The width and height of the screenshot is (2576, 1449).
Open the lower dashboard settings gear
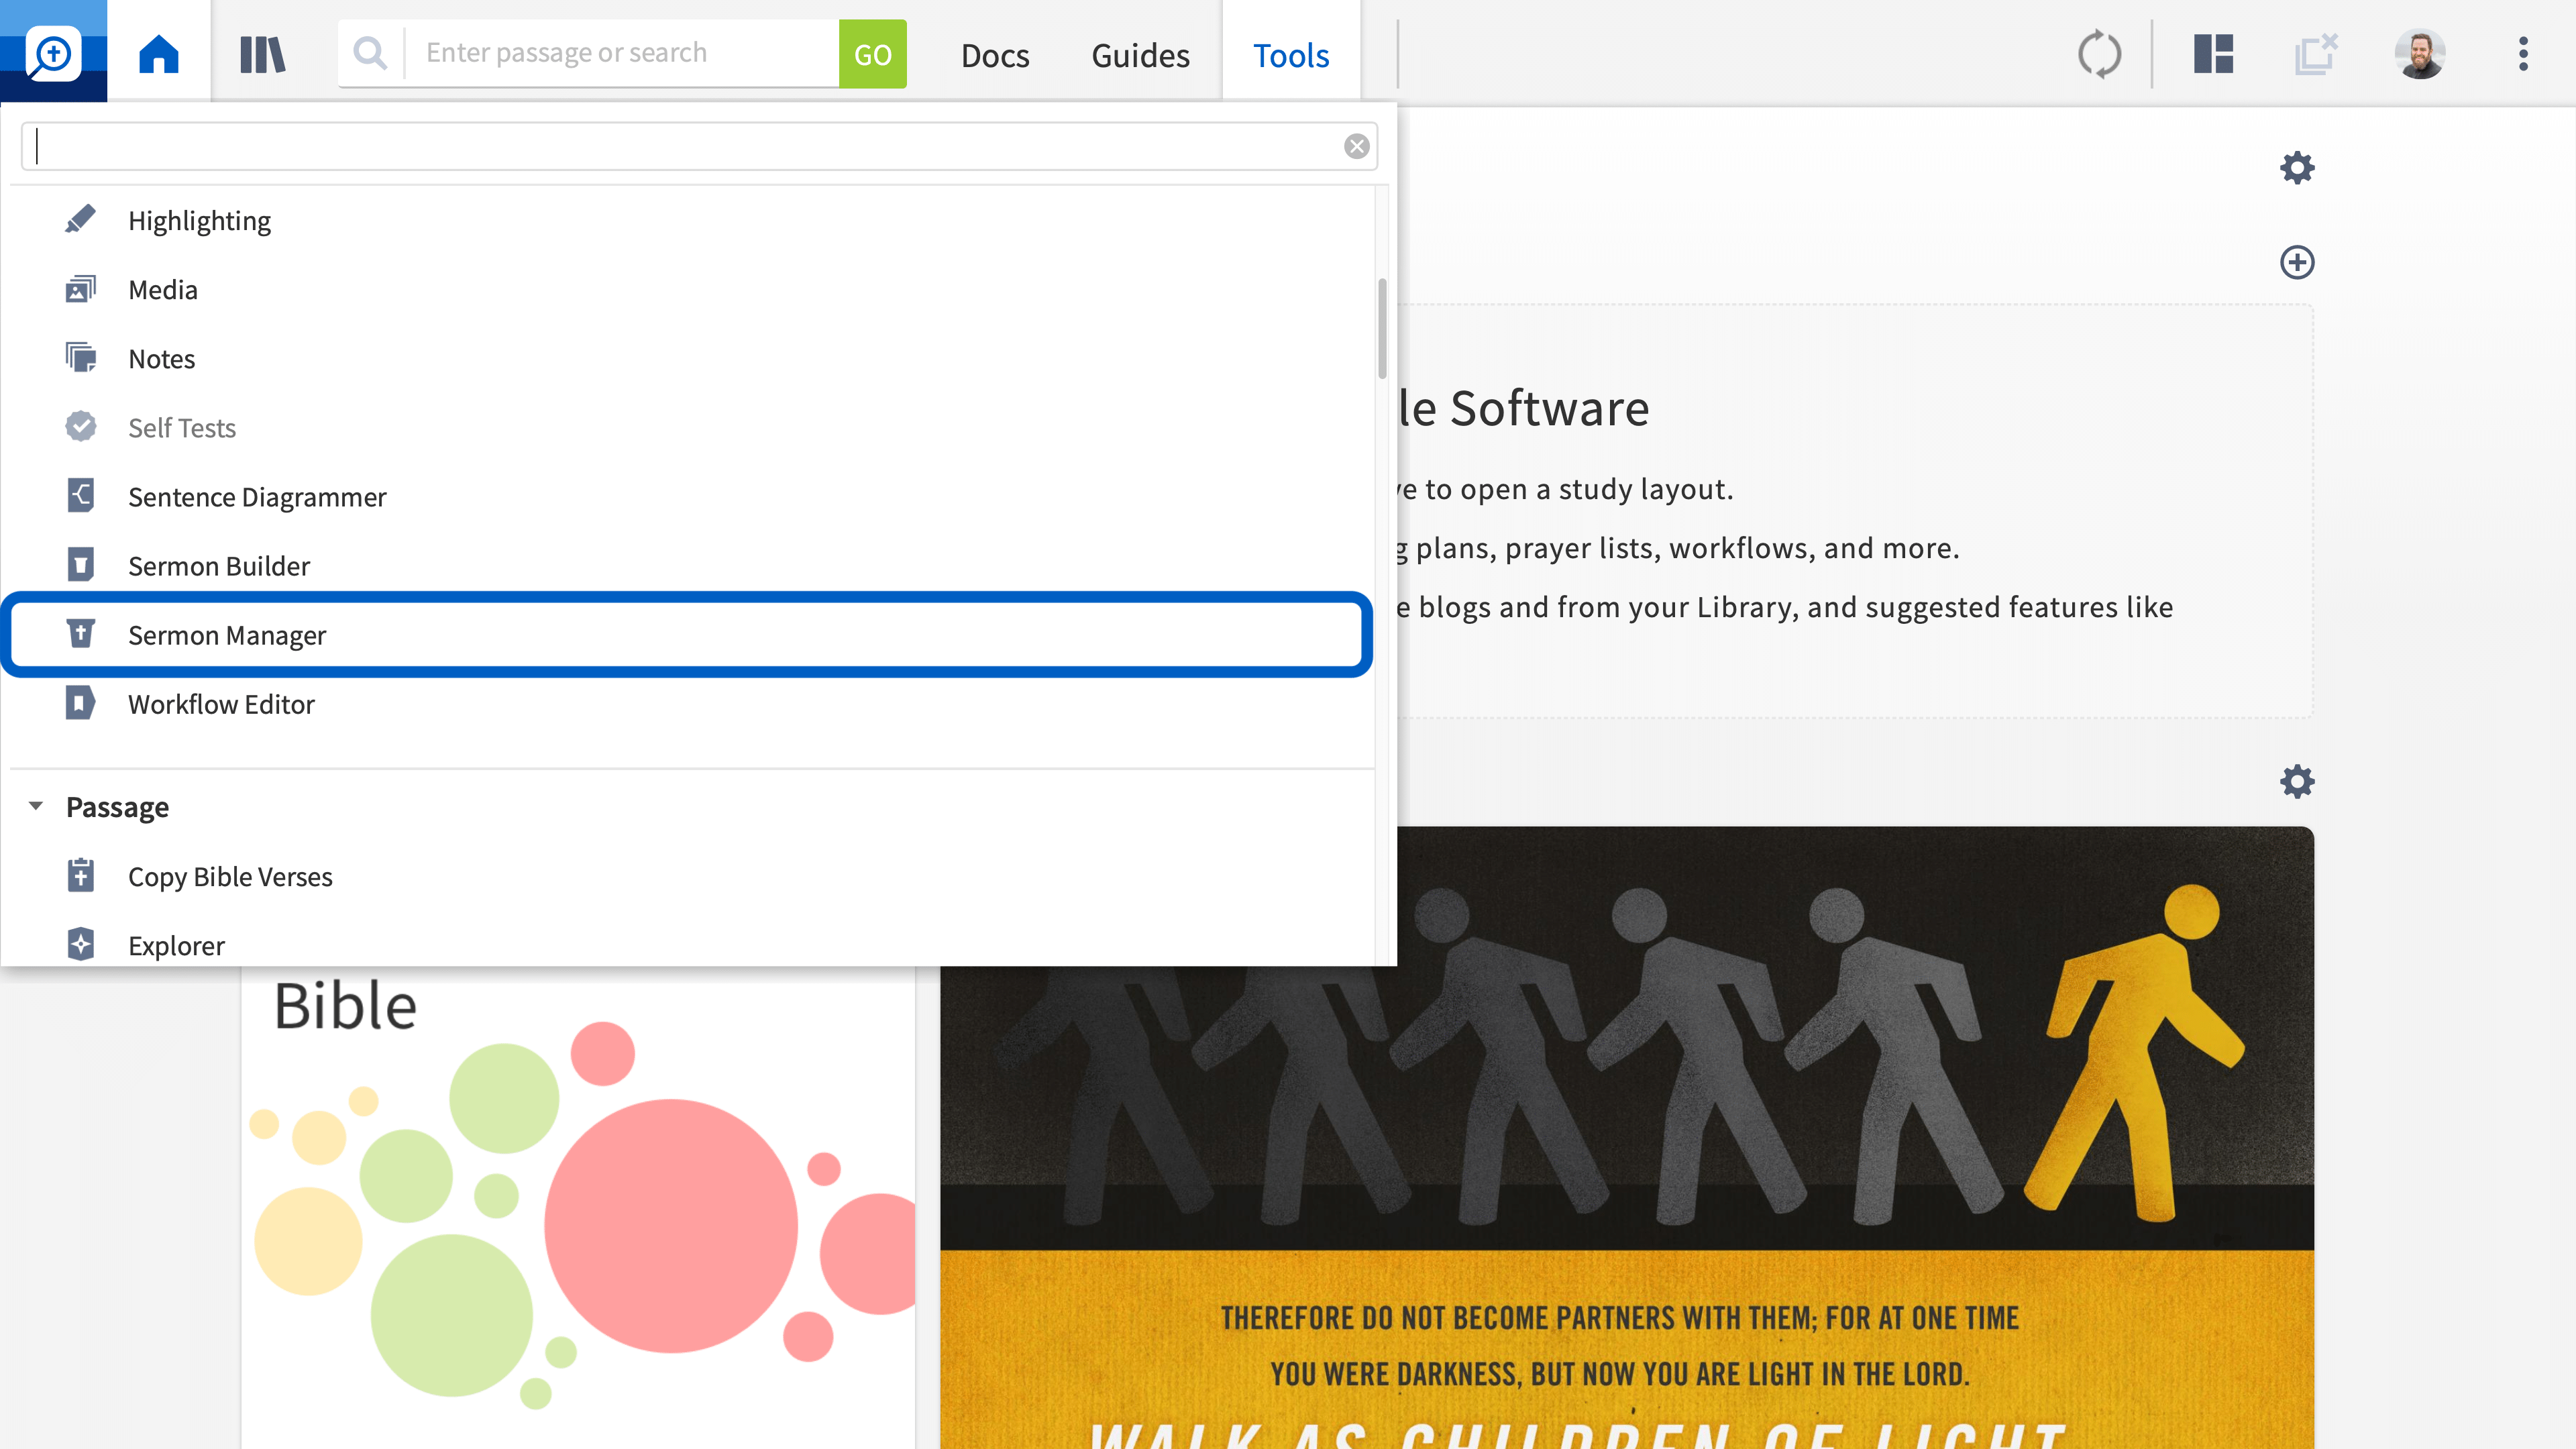(2297, 781)
